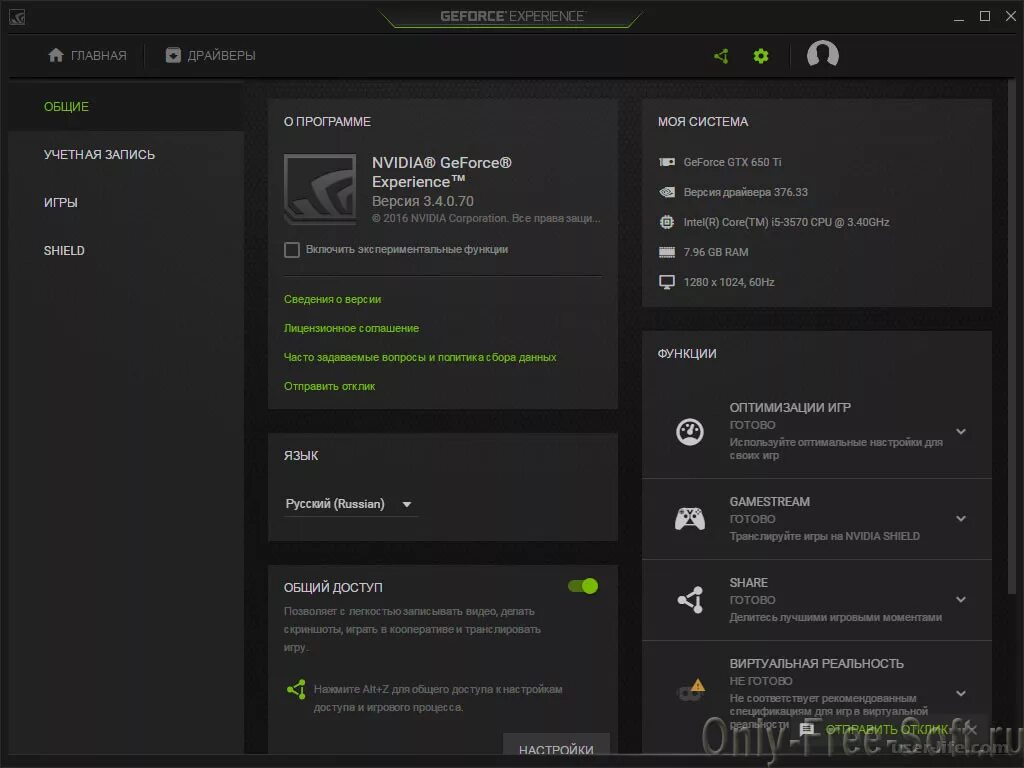Click the Share feature icon
The image size is (1024, 768).
[x=690, y=600]
